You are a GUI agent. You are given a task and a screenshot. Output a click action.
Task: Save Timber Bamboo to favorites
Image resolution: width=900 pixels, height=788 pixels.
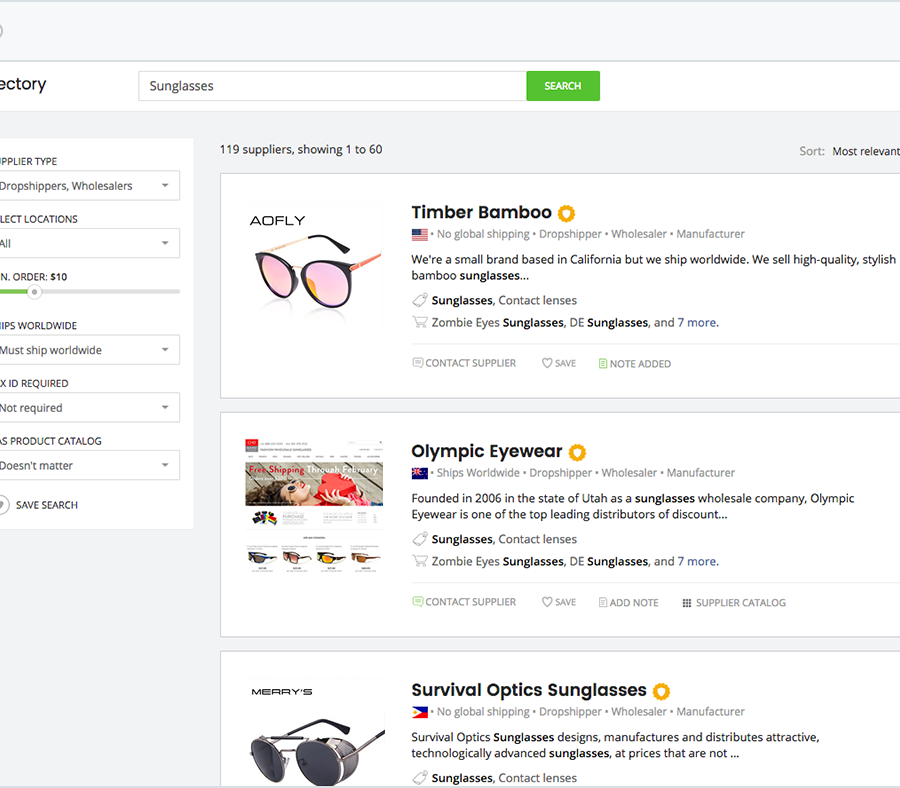click(559, 363)
